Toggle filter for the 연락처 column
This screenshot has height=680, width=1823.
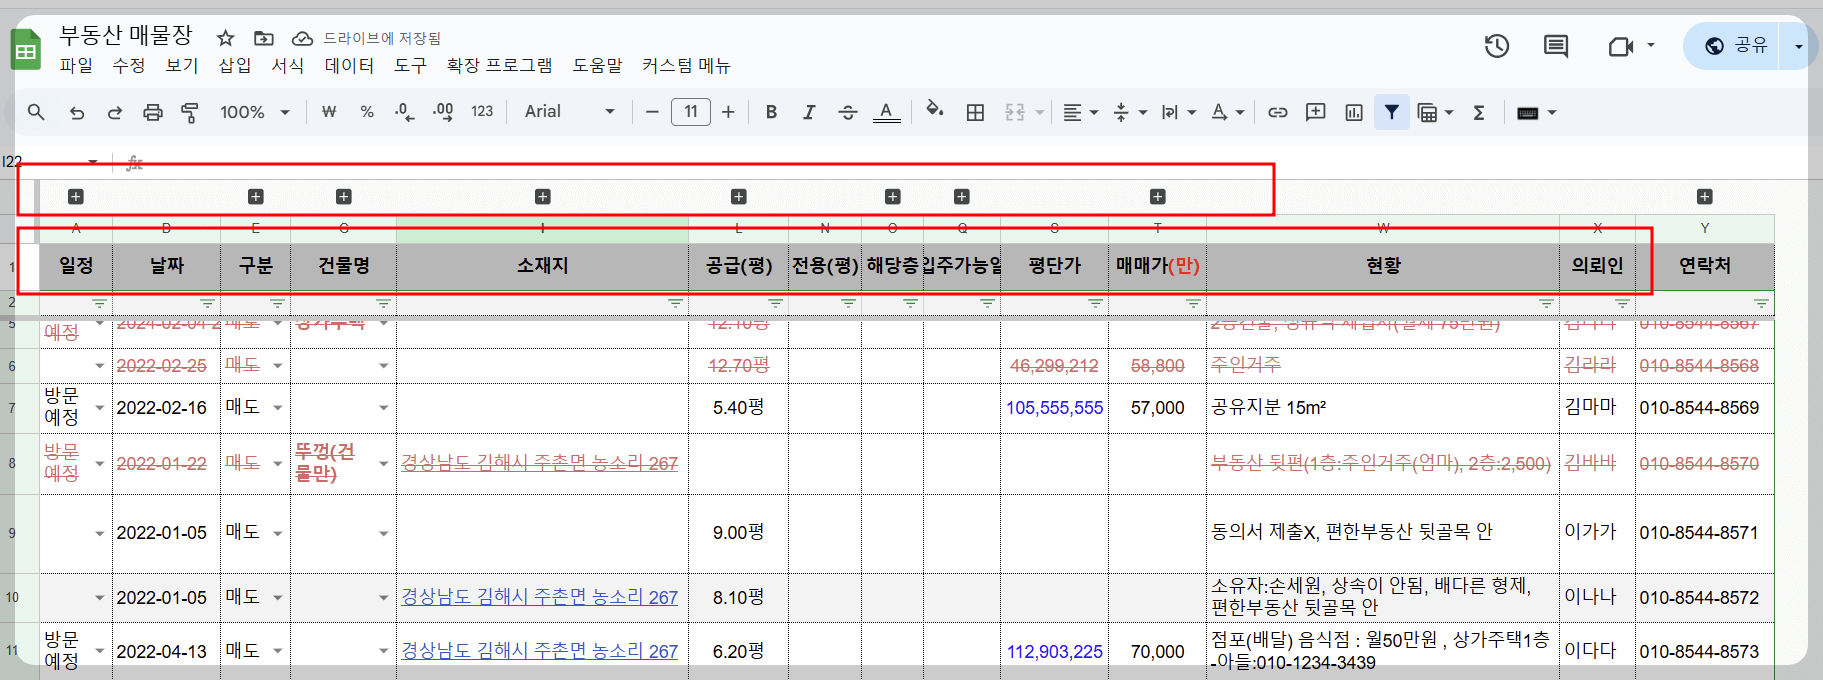pyautogui.click(x=1761, y=303)
